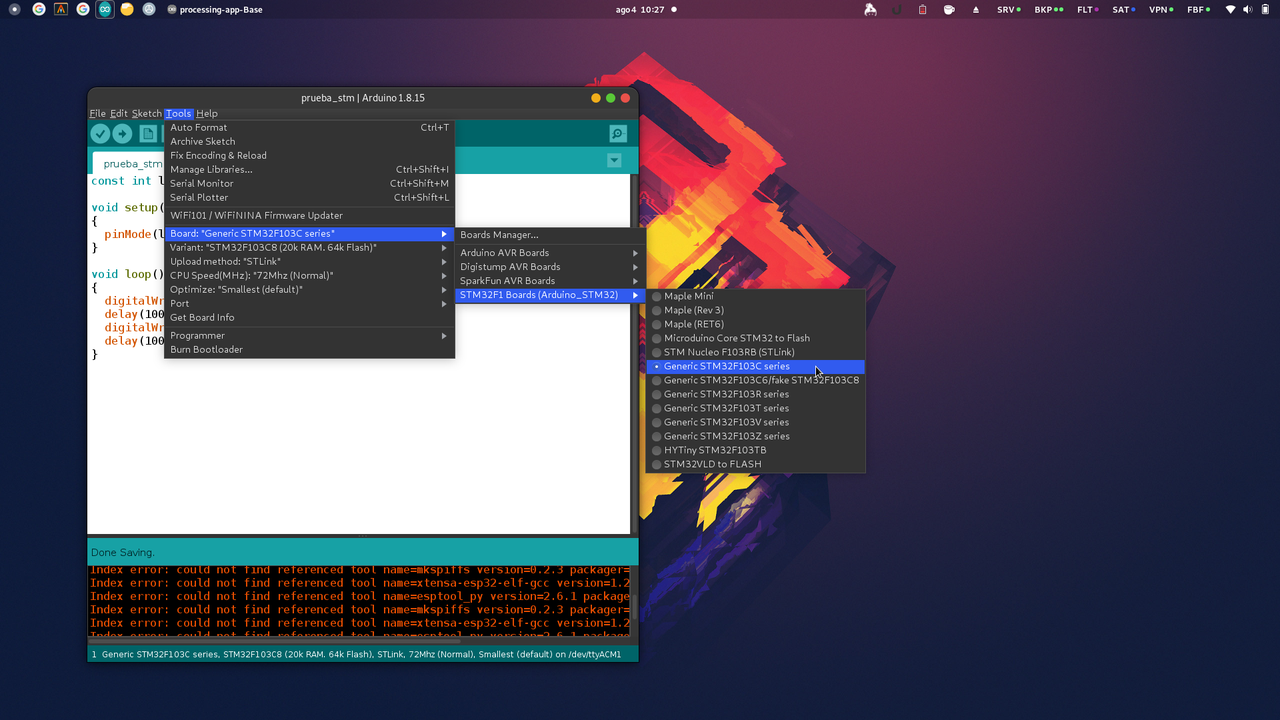Select Generic STM32F103C series board

pos(756,366)
